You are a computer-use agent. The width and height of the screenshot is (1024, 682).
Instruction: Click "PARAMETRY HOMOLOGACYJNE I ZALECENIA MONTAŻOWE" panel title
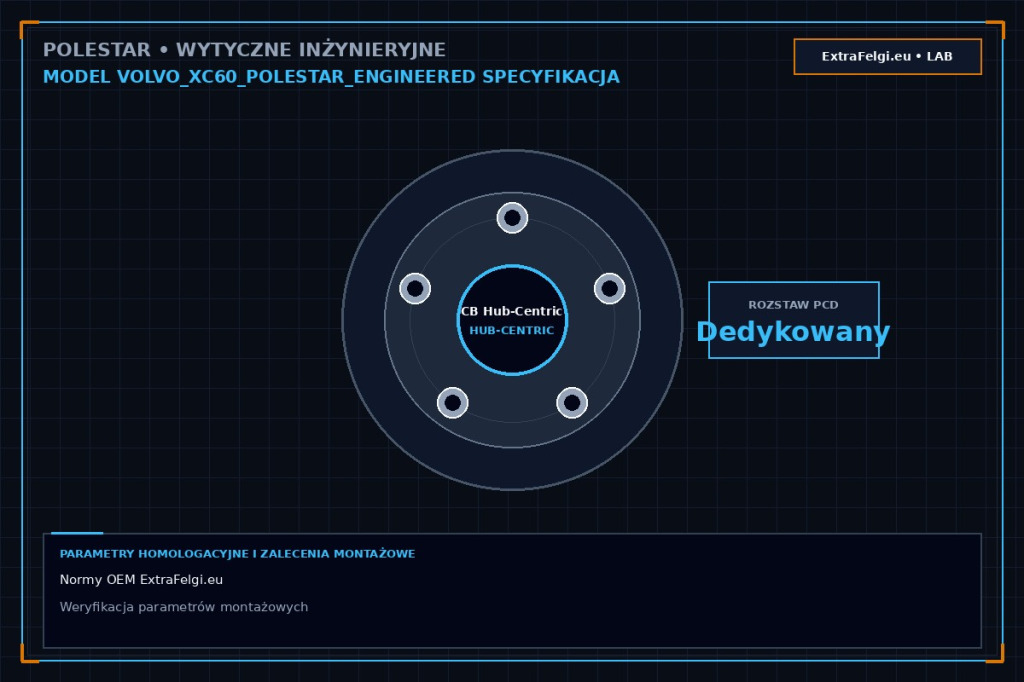(x=237, y=554)
